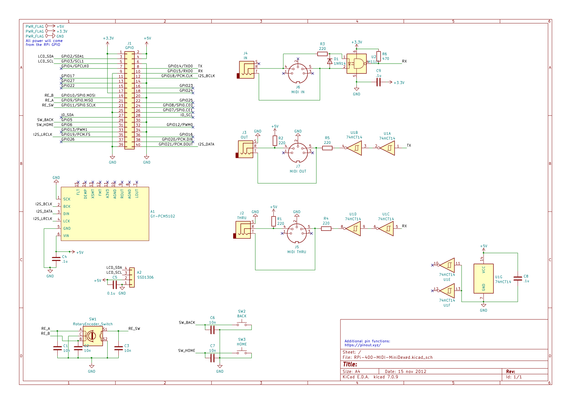Select diode D1 near the optocoupler
This screenshot has height=404, width=571.
click(330, 61)
